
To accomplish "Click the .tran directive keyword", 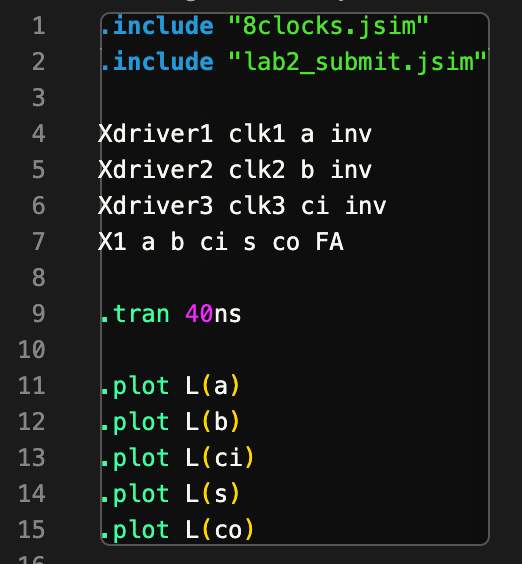I will point(135,314).
